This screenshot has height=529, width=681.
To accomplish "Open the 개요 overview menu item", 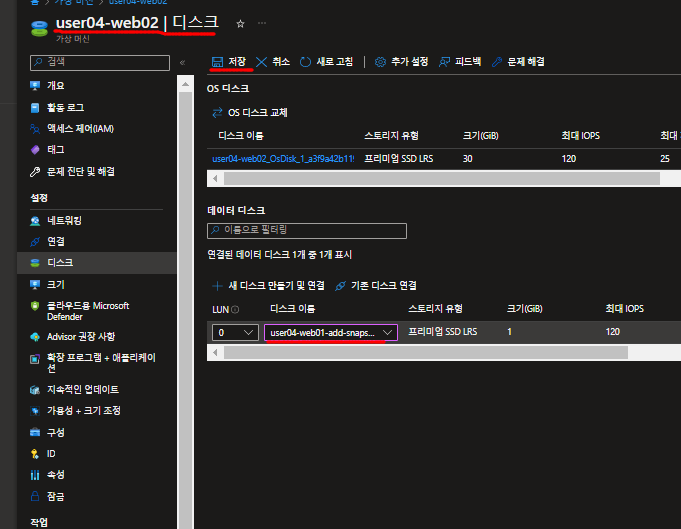I will coord(56,86).
